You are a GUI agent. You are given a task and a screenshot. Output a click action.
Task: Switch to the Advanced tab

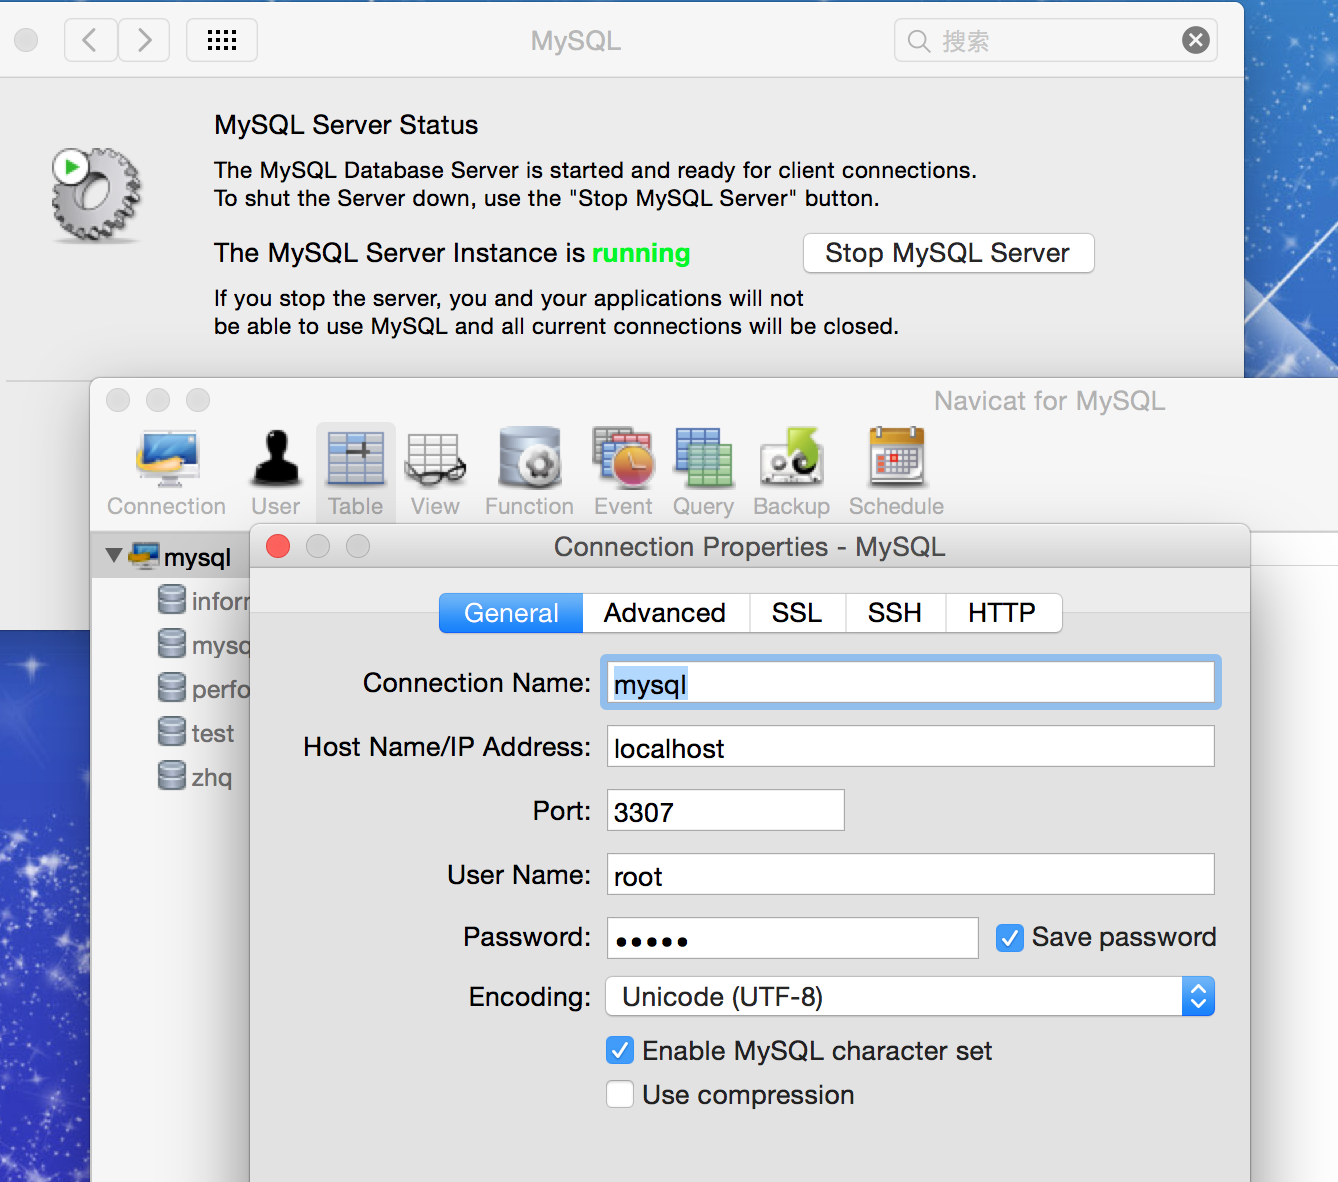(x=665, y=613)
